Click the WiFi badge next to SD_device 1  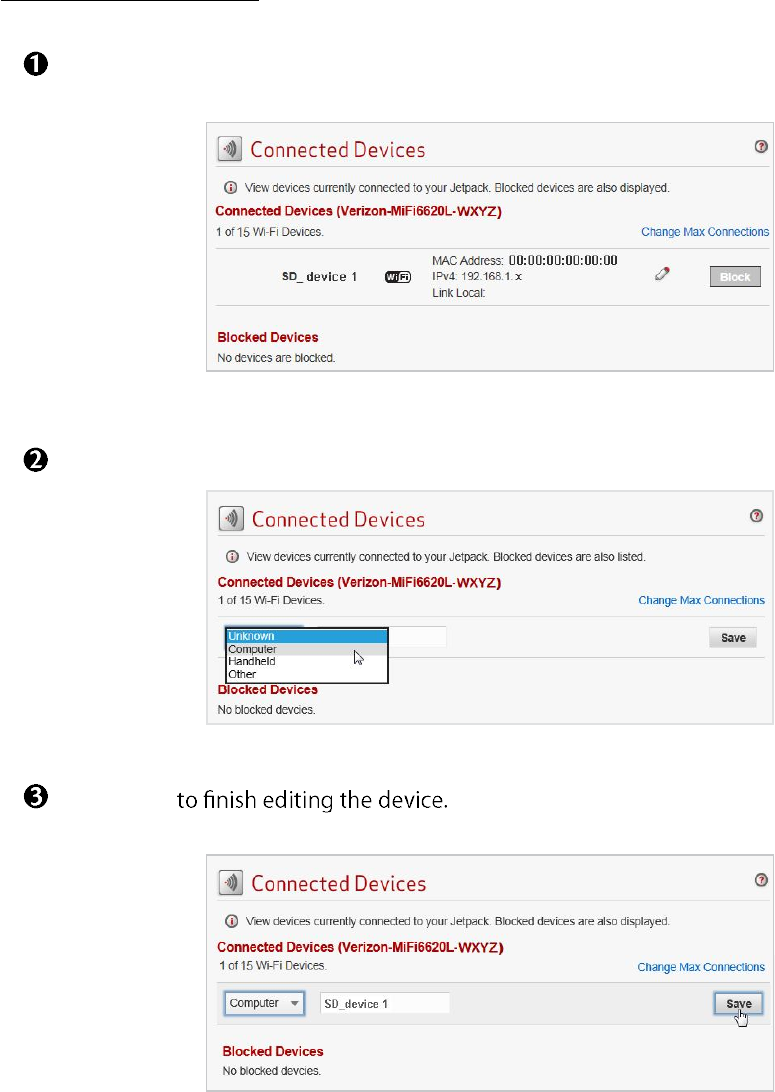(x=398, y=277)
